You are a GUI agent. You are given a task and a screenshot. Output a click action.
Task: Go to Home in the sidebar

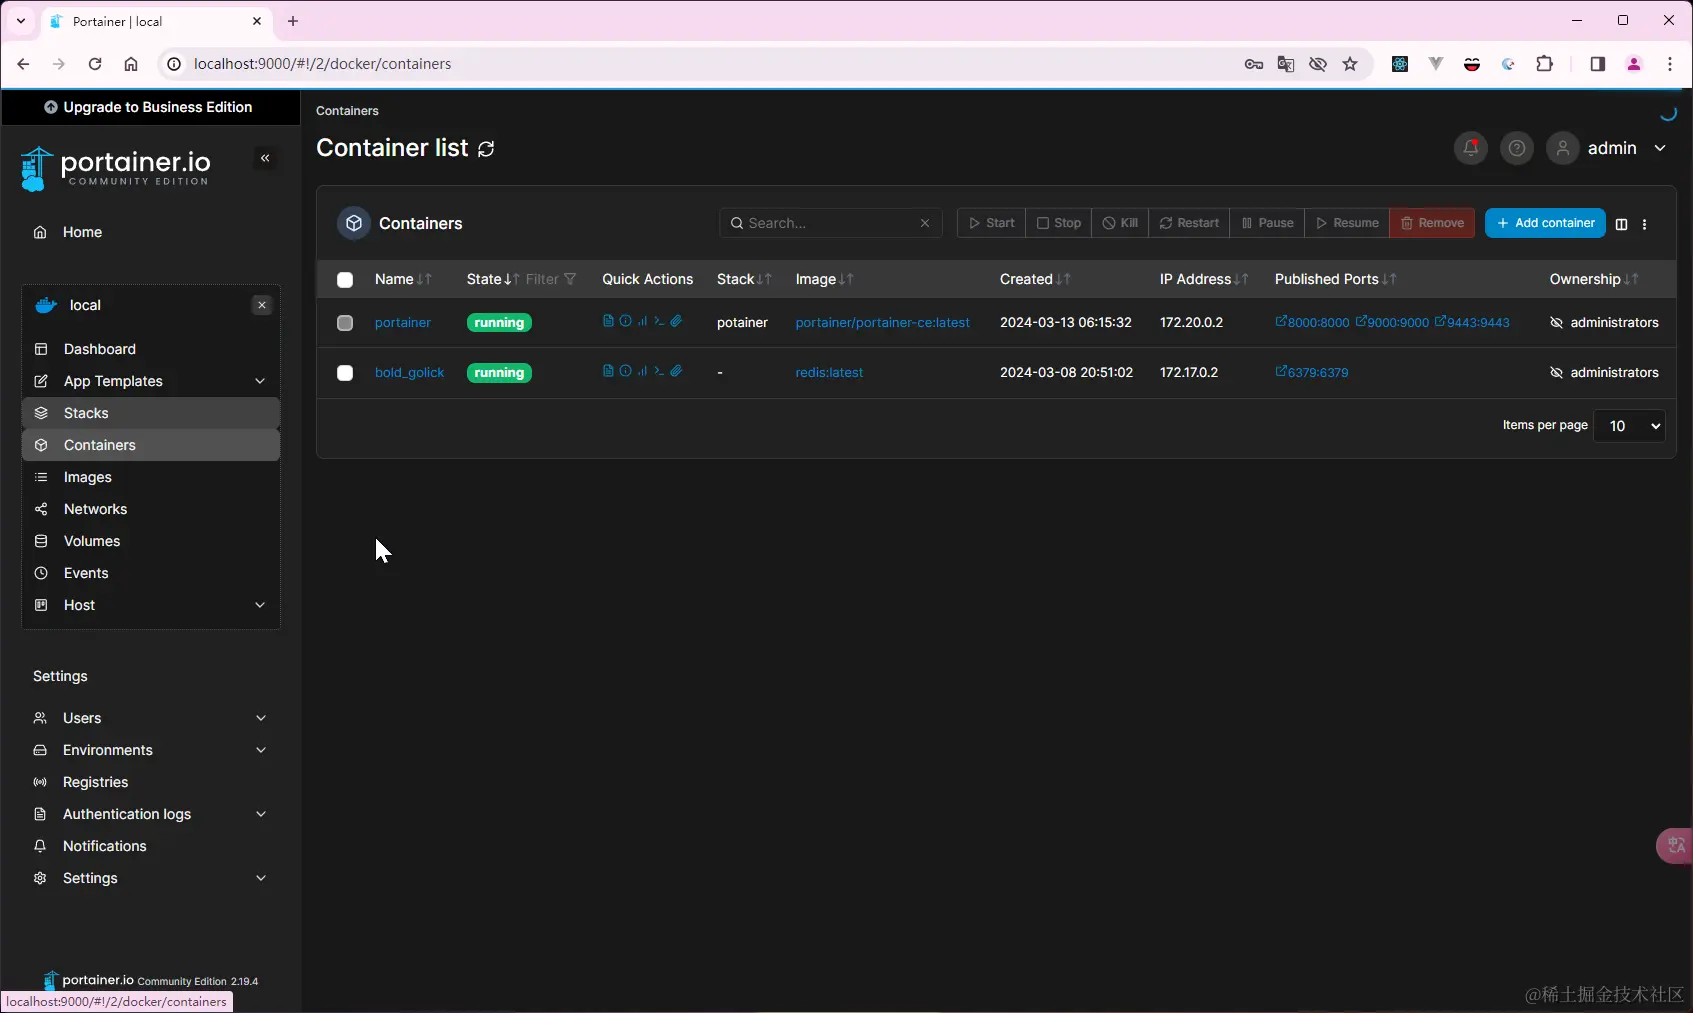151,232
